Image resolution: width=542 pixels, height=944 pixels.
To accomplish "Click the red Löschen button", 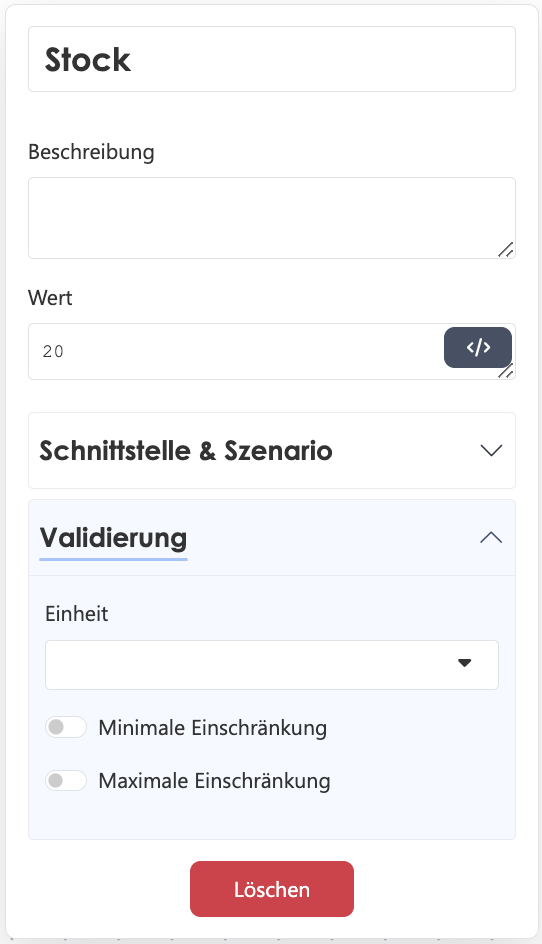I will point(272,889).
